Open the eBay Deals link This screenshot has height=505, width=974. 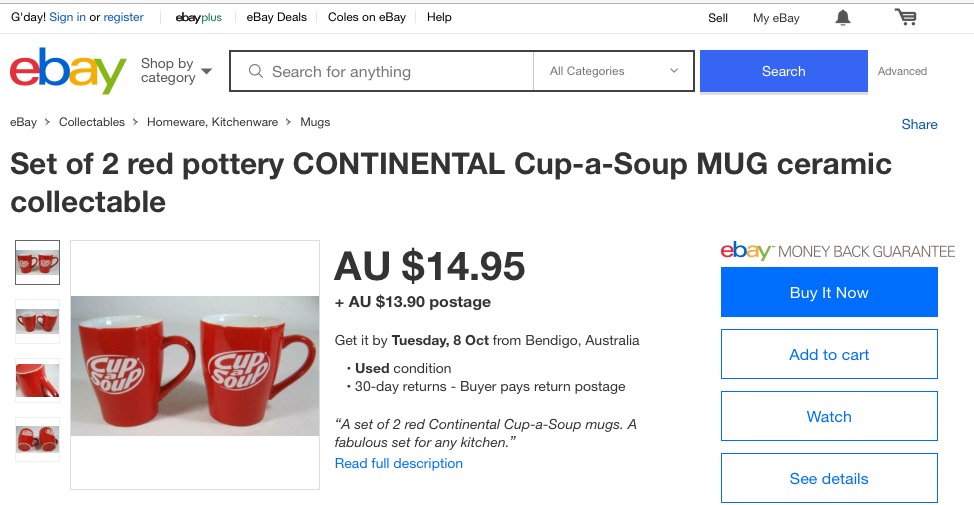[x=277, y=17]
